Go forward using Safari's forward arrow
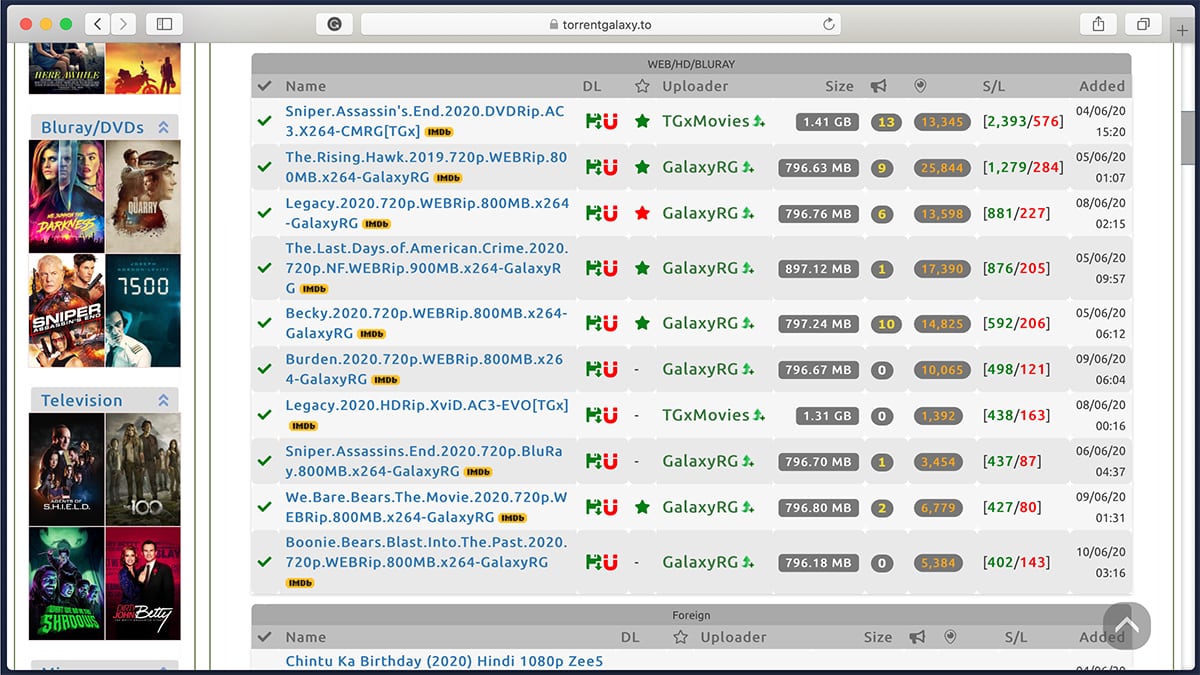Screen dimensions: 1200x675 pyautogui.click(x=124, y=23)
